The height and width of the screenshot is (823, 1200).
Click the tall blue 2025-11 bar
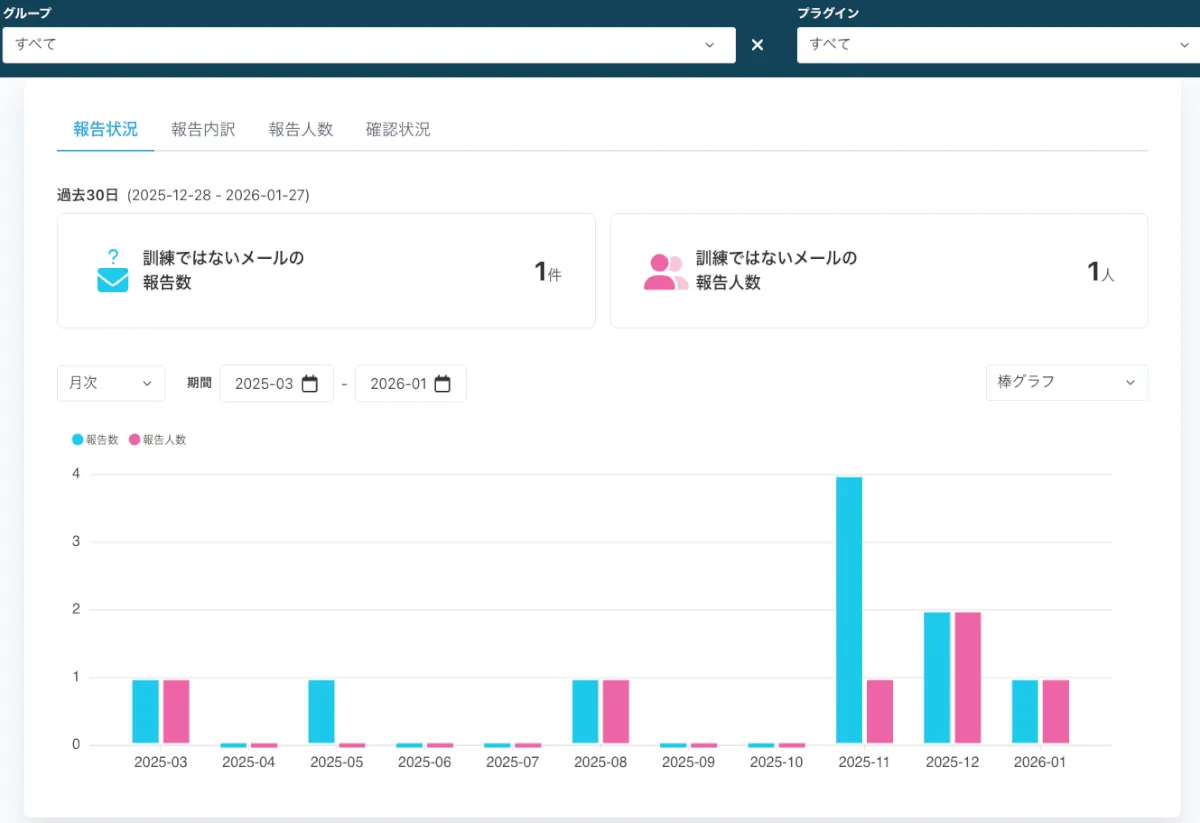[x=849, y=610]
